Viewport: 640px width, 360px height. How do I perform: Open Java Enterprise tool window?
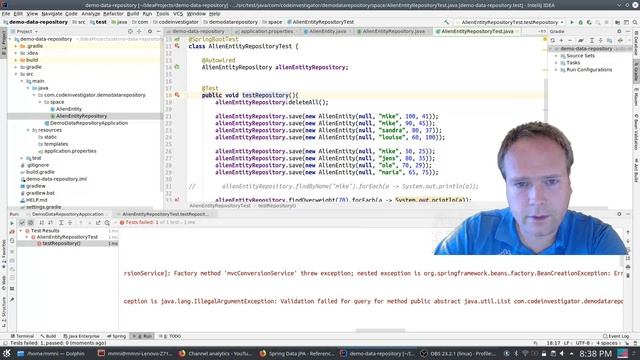point(81,336)
